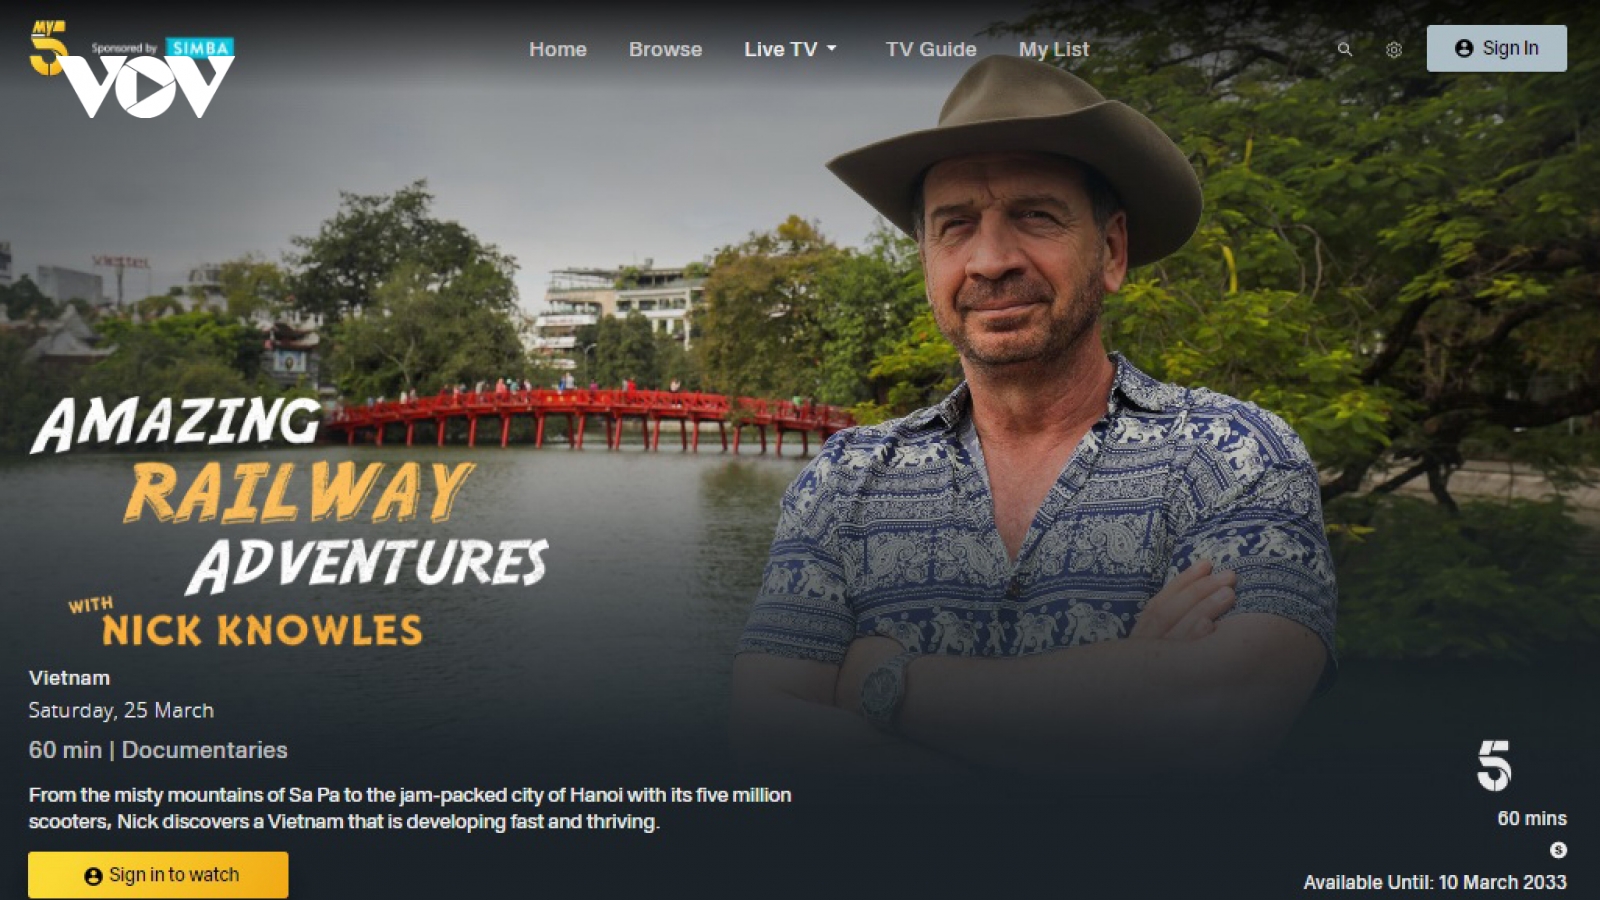Click the subtitles S badge icon

coord(1558,850)
